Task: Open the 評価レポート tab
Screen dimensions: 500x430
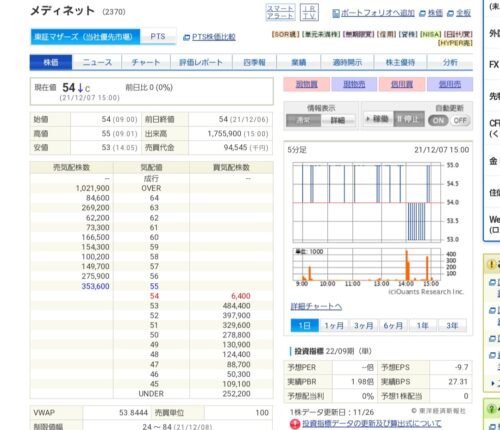Action: click(x=201, y=62)
